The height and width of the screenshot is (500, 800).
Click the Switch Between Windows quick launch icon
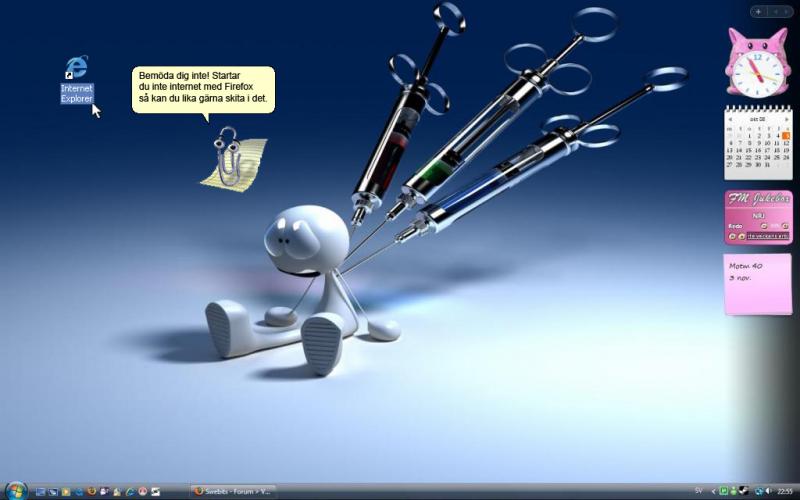tap(53, 492)
